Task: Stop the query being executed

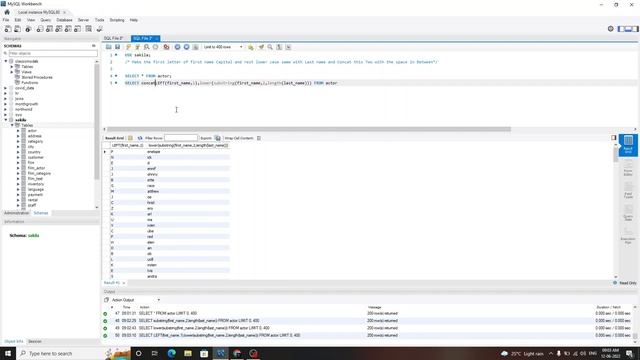Action: tap(156, 47)
